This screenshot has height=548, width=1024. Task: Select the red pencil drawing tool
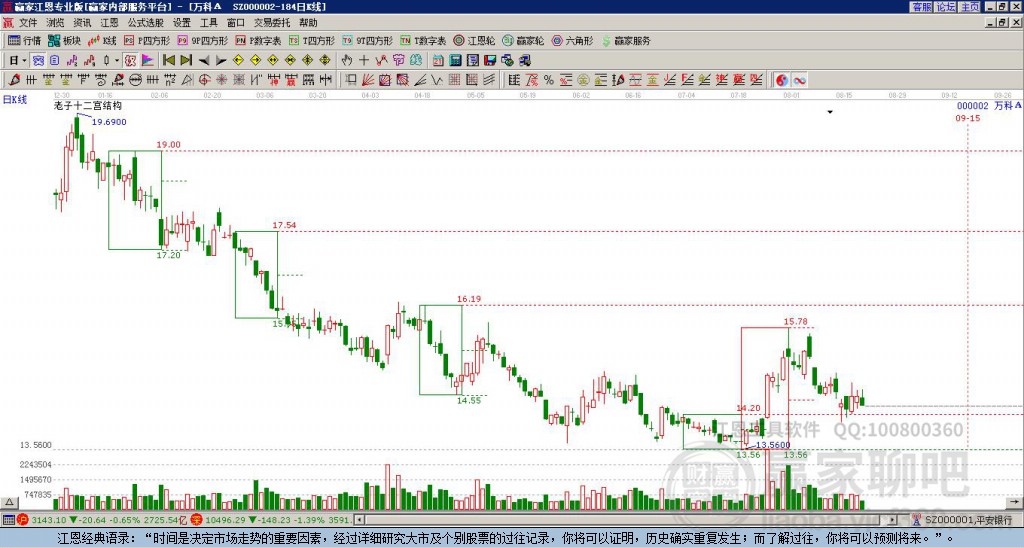tap(14, 80)
